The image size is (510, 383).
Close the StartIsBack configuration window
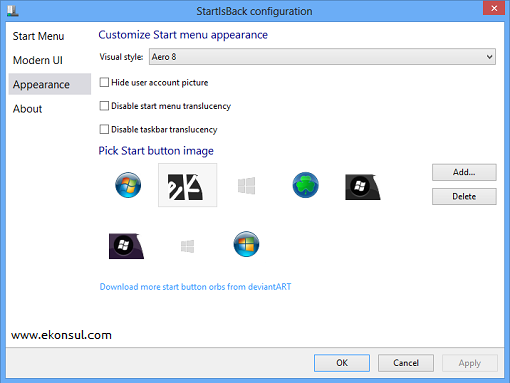pos(494,8)
